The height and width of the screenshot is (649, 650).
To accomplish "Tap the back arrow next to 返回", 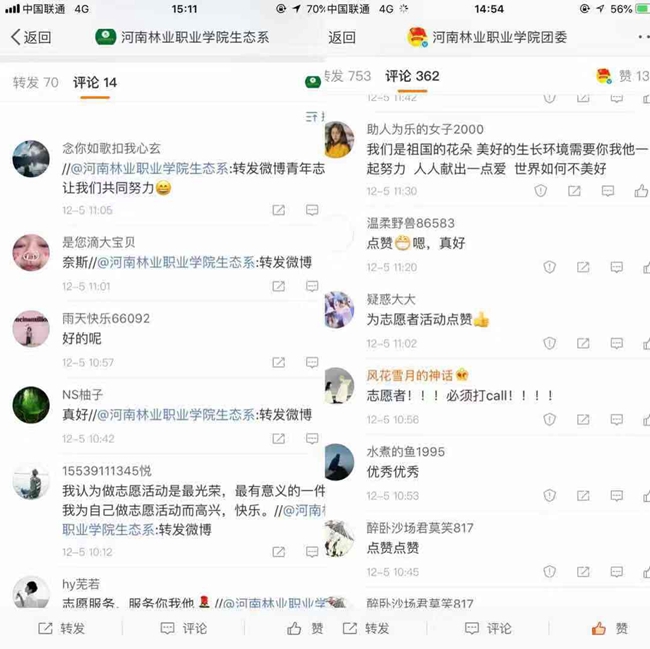I will point(16,37).
